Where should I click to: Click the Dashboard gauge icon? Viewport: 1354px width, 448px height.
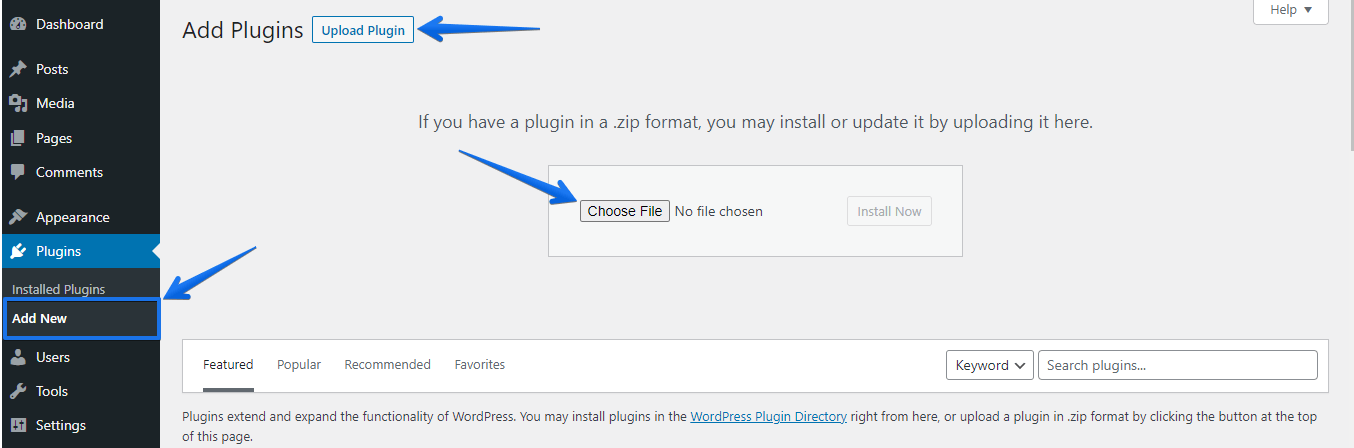click(x=18, y=24)
